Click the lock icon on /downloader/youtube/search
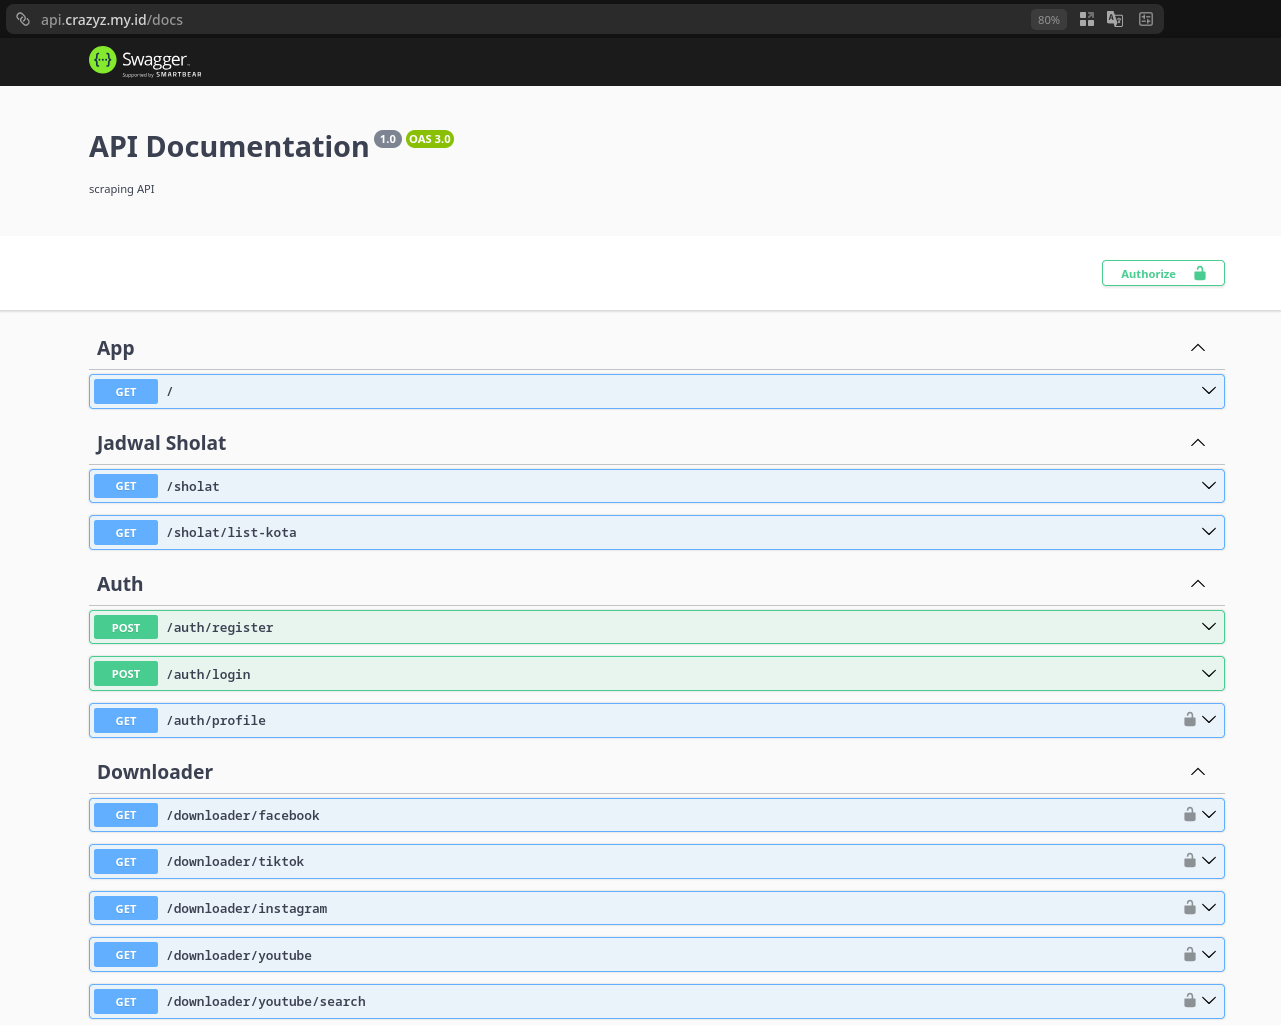The width and height of the screenshot is (1281, 1025). 1190,1001
